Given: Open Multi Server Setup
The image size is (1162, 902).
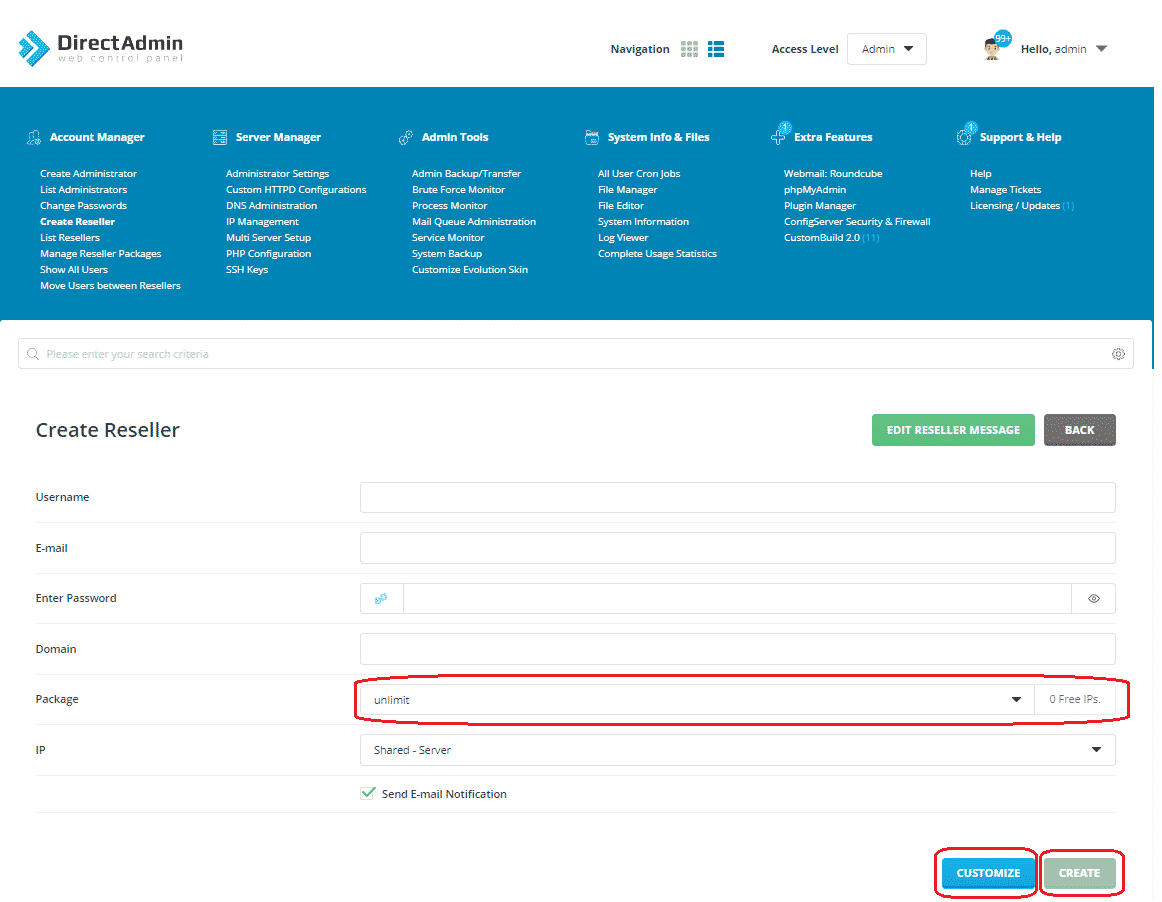Looking at the screenshot, I should coord(268,238).
